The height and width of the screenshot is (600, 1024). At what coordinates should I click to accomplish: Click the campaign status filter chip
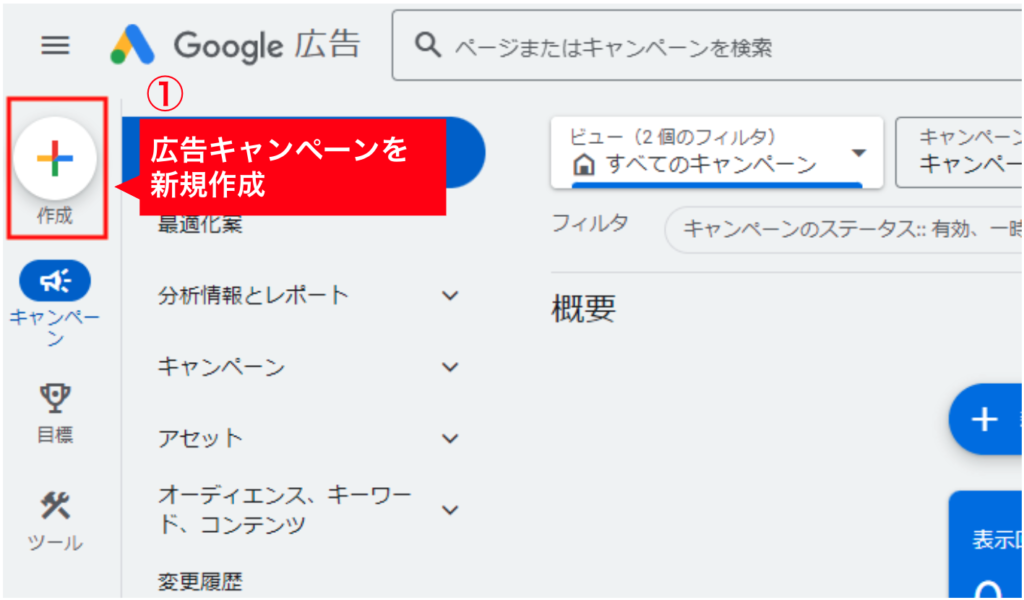click(x=845, y=229)
